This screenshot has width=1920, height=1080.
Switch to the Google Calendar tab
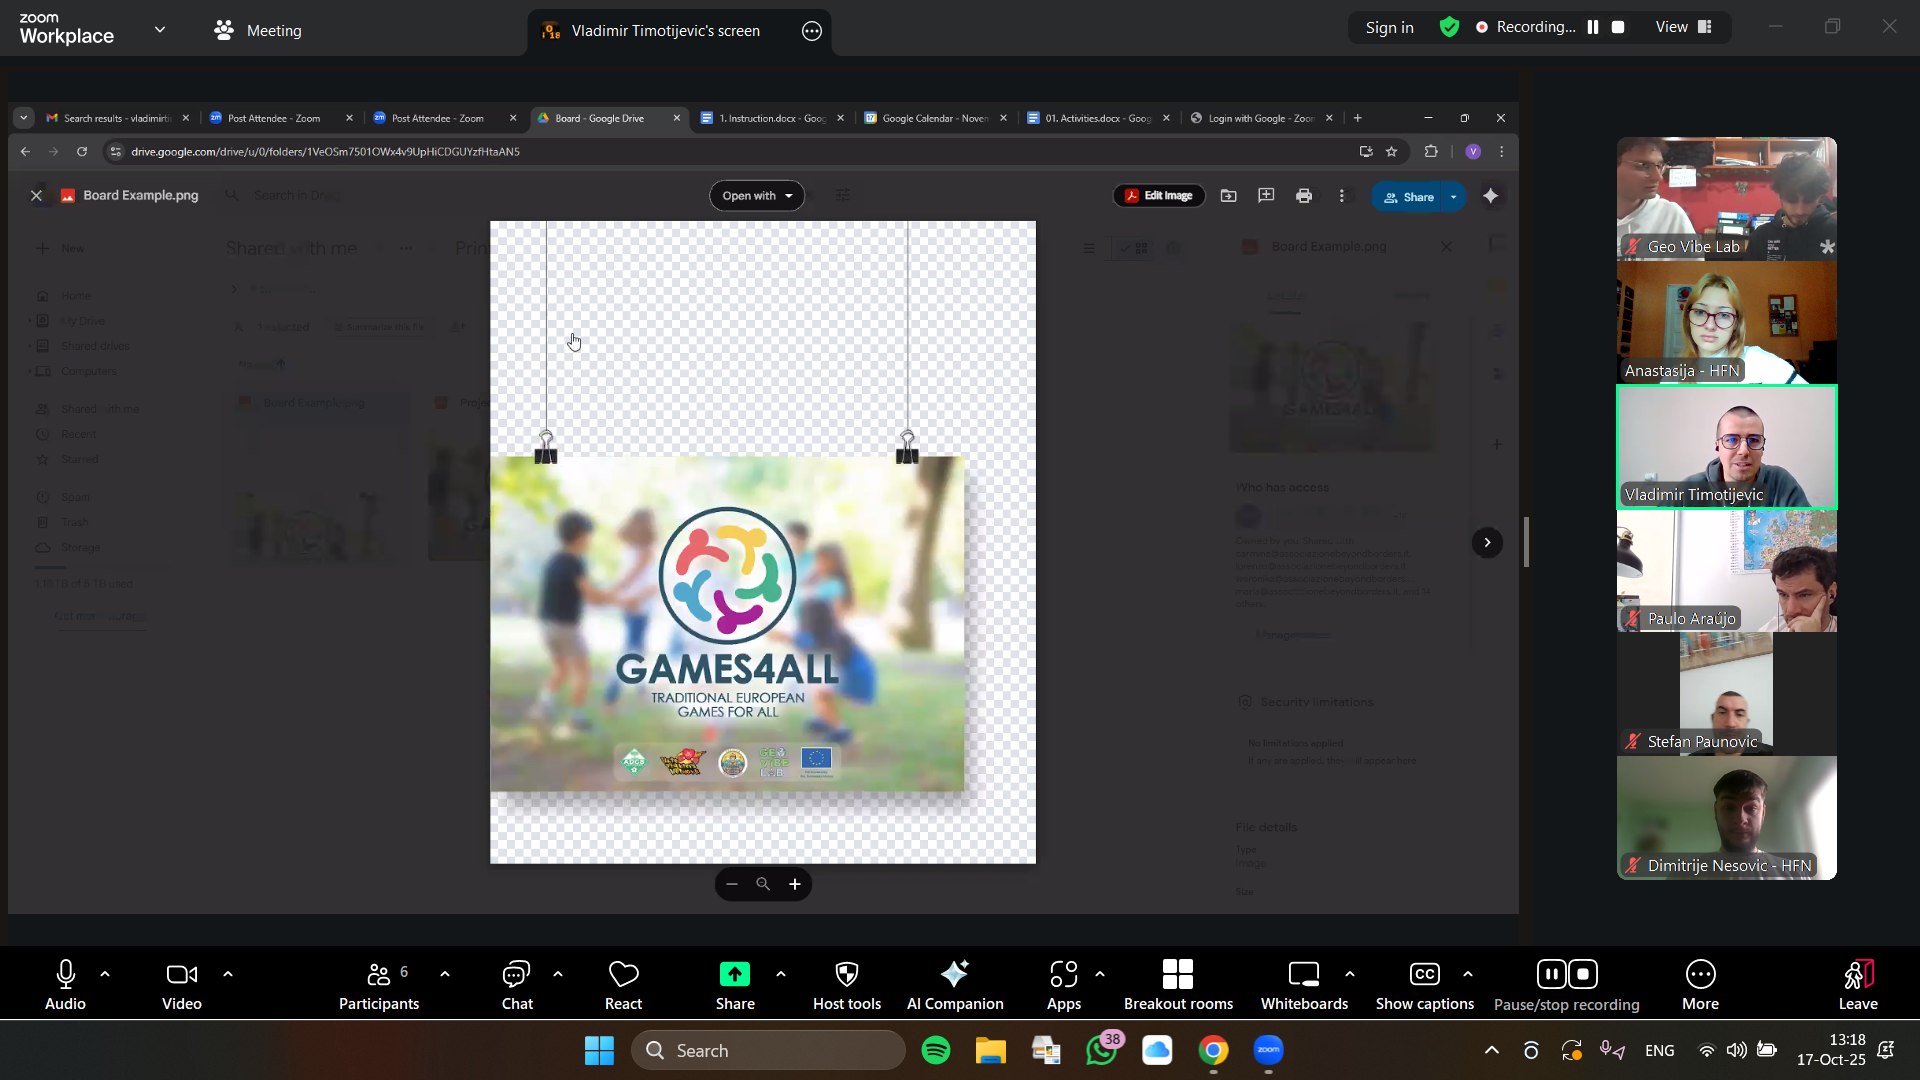click(x=935, y=118)
